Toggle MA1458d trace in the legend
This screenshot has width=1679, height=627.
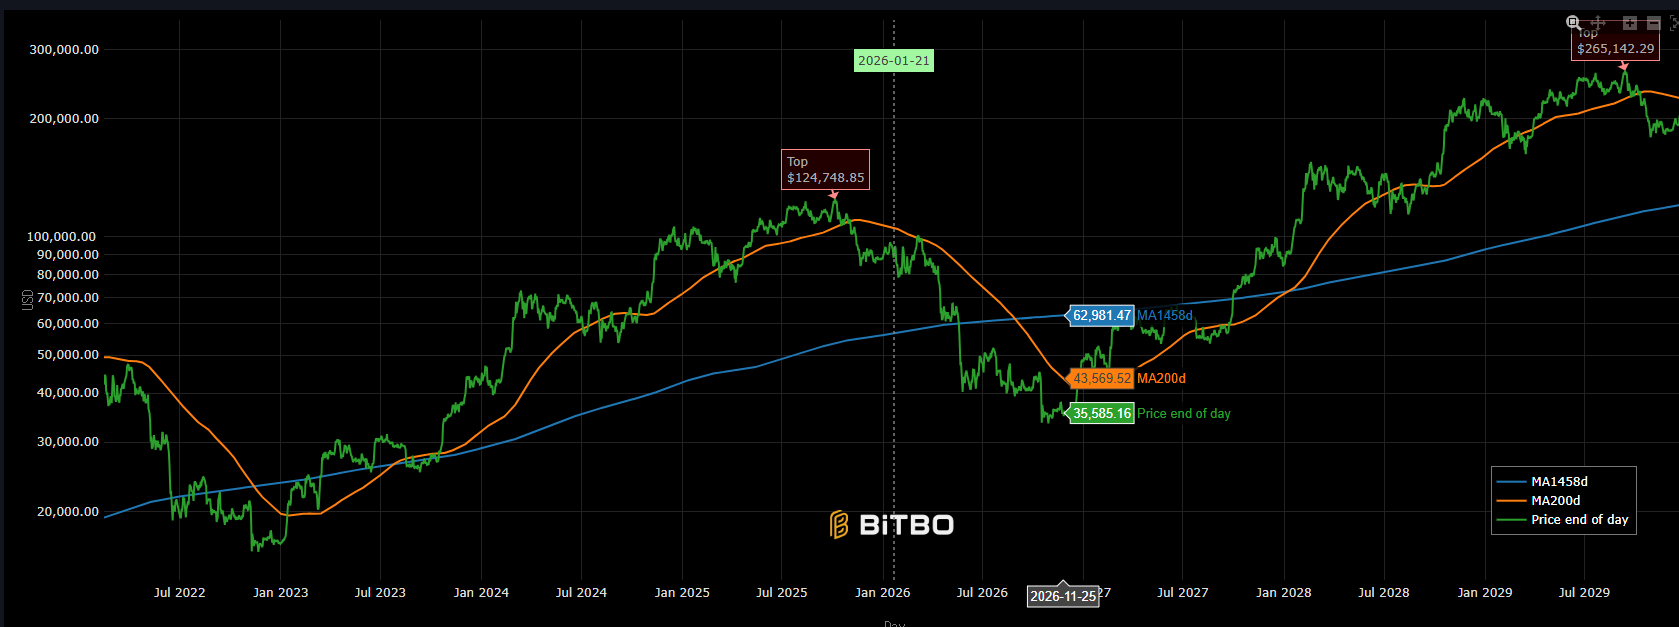tap(1559, 482)
